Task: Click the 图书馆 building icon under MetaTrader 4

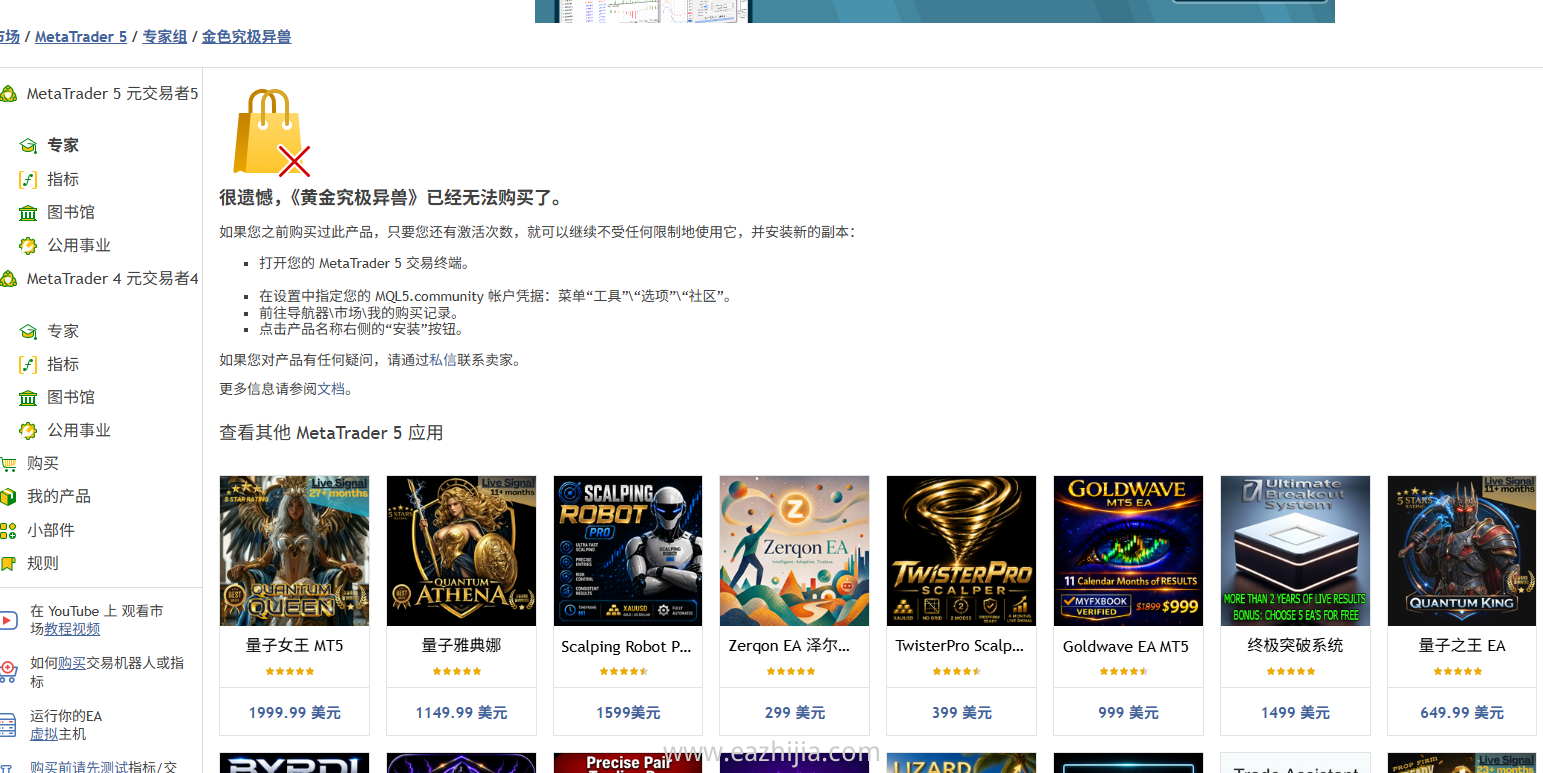Action: [x=28, y=398]
